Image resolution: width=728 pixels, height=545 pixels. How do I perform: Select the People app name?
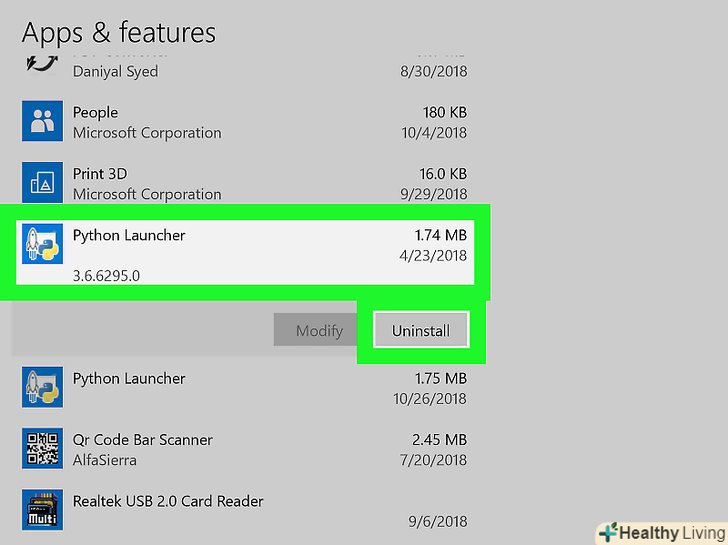[95, 113]
